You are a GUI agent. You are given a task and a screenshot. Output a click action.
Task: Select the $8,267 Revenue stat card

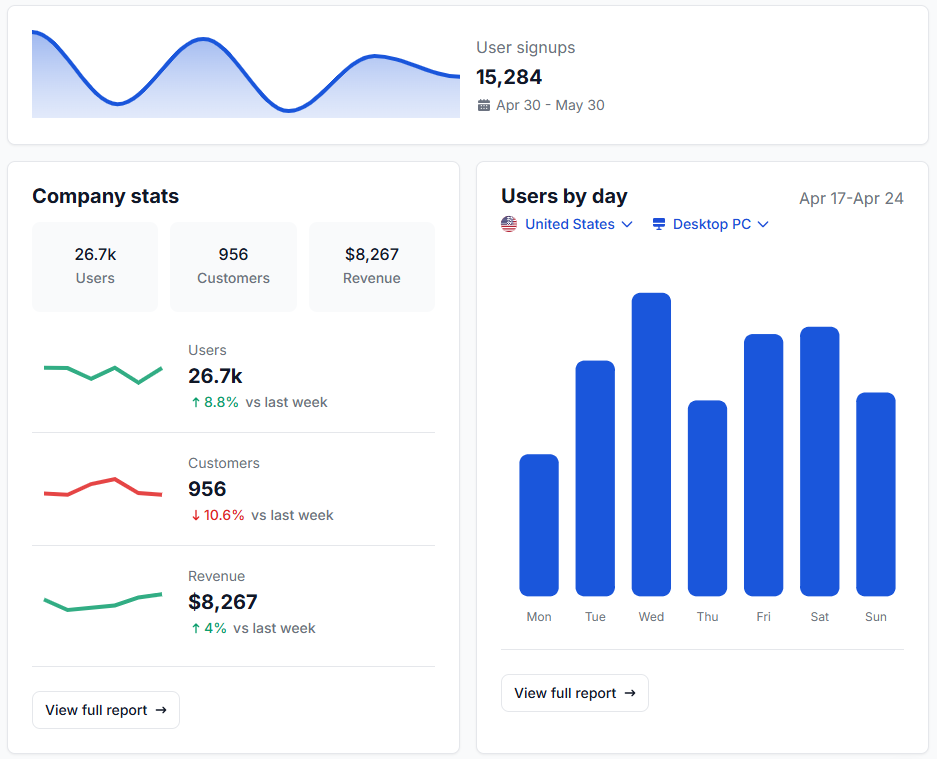point(371,266)
